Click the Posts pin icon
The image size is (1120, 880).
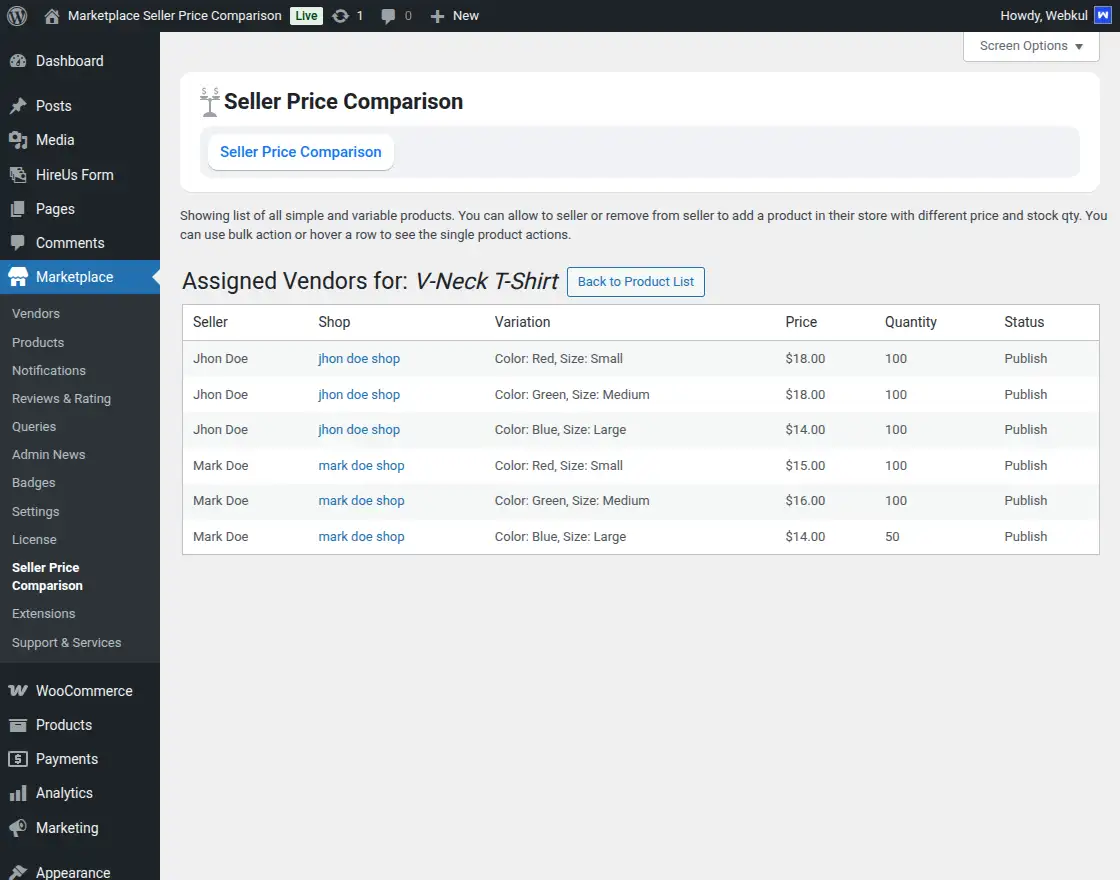click(18, 106)
